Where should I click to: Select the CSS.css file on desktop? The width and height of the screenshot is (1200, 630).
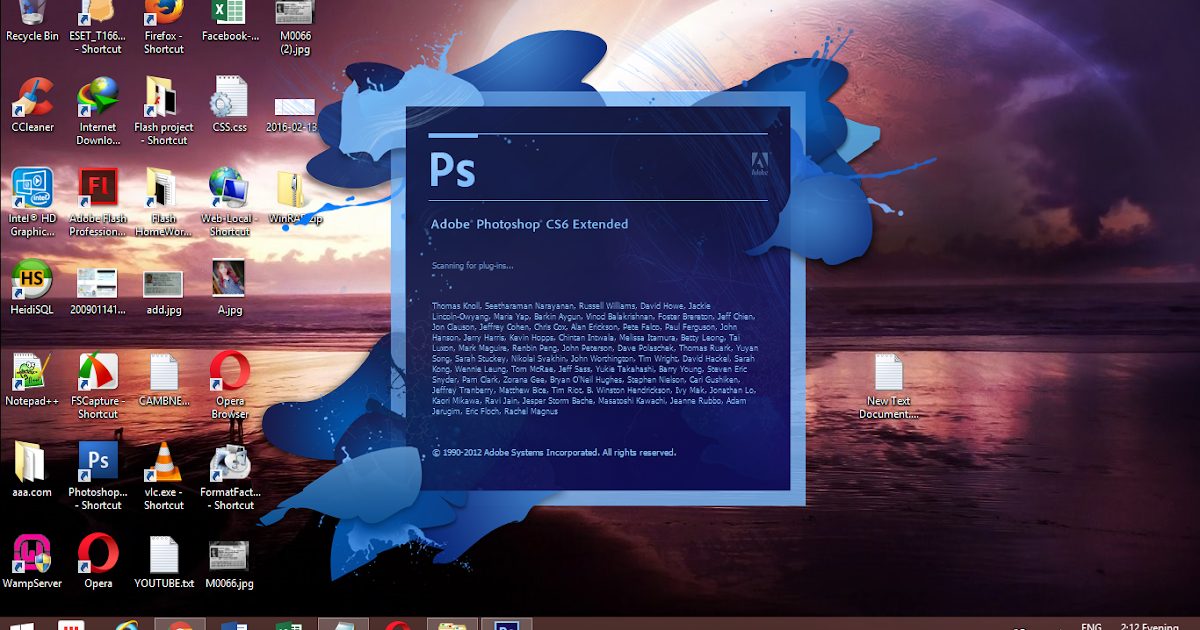coord(229,98)
